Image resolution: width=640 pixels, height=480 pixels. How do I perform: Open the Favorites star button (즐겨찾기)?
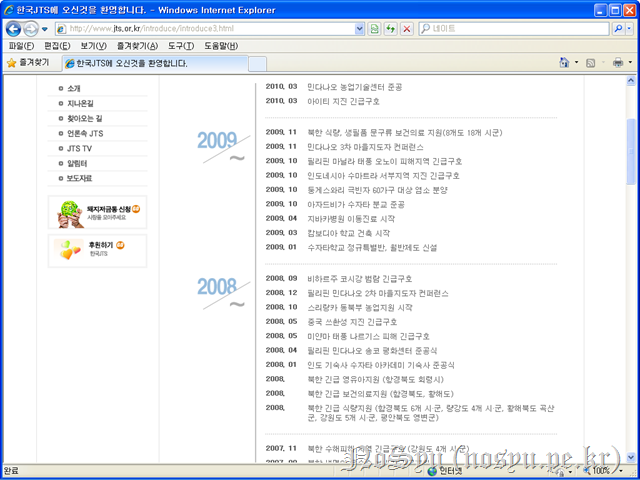click(26, 63)
